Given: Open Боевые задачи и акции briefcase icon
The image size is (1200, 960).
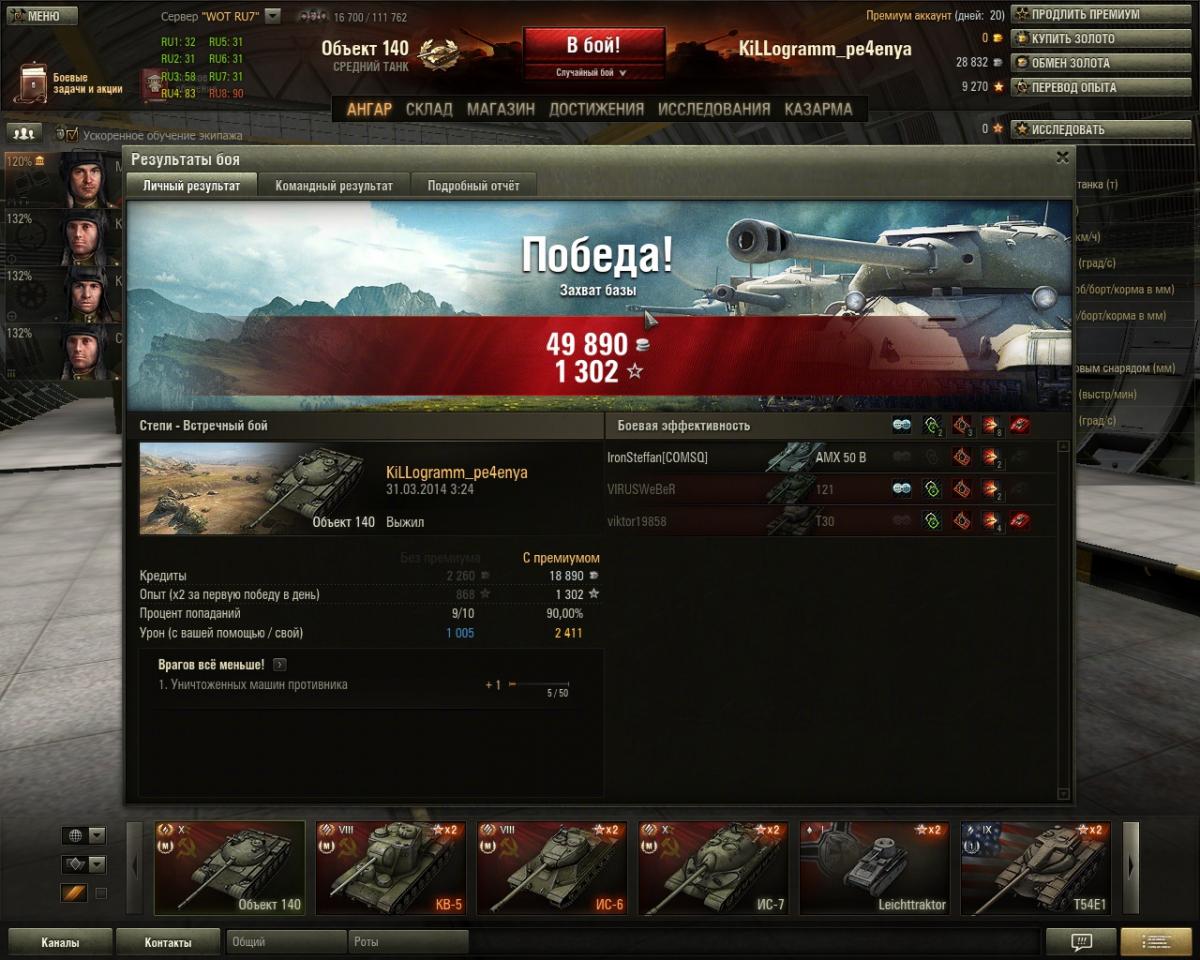Looking at the screenshot, I should [34, 83].
